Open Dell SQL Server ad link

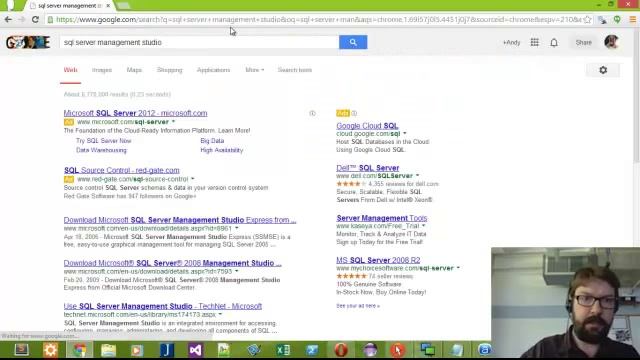(x=367, y=168)
